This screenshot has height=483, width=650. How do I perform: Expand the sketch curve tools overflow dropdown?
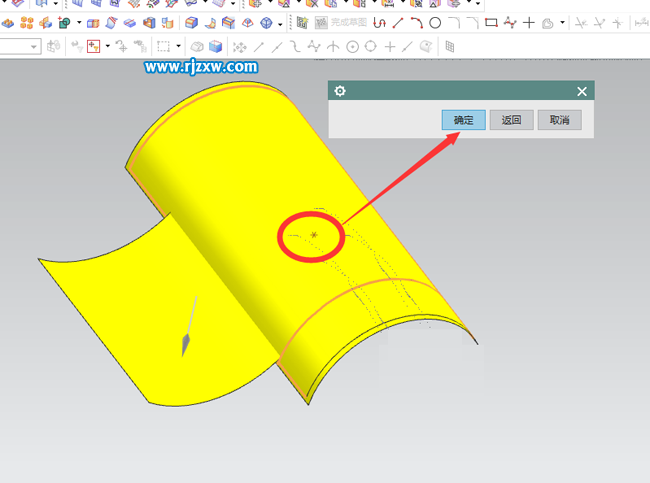coord(562,22)
